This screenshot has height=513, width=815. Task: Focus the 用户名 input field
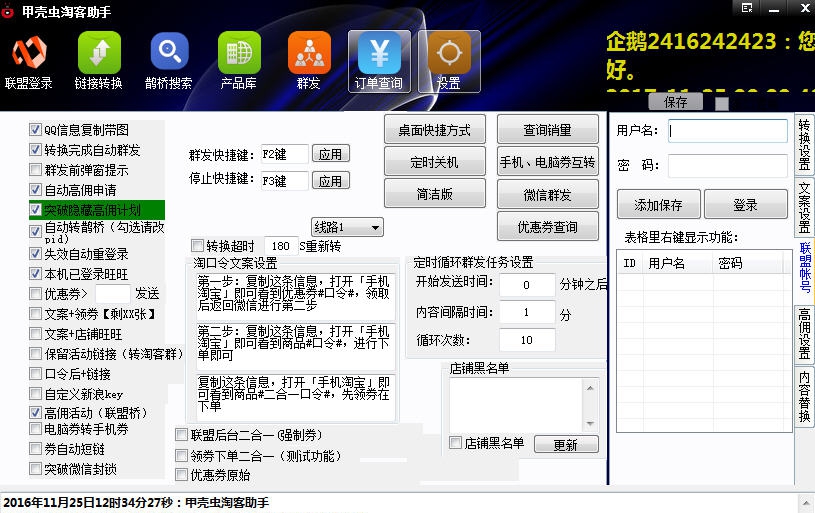point(727,131)
